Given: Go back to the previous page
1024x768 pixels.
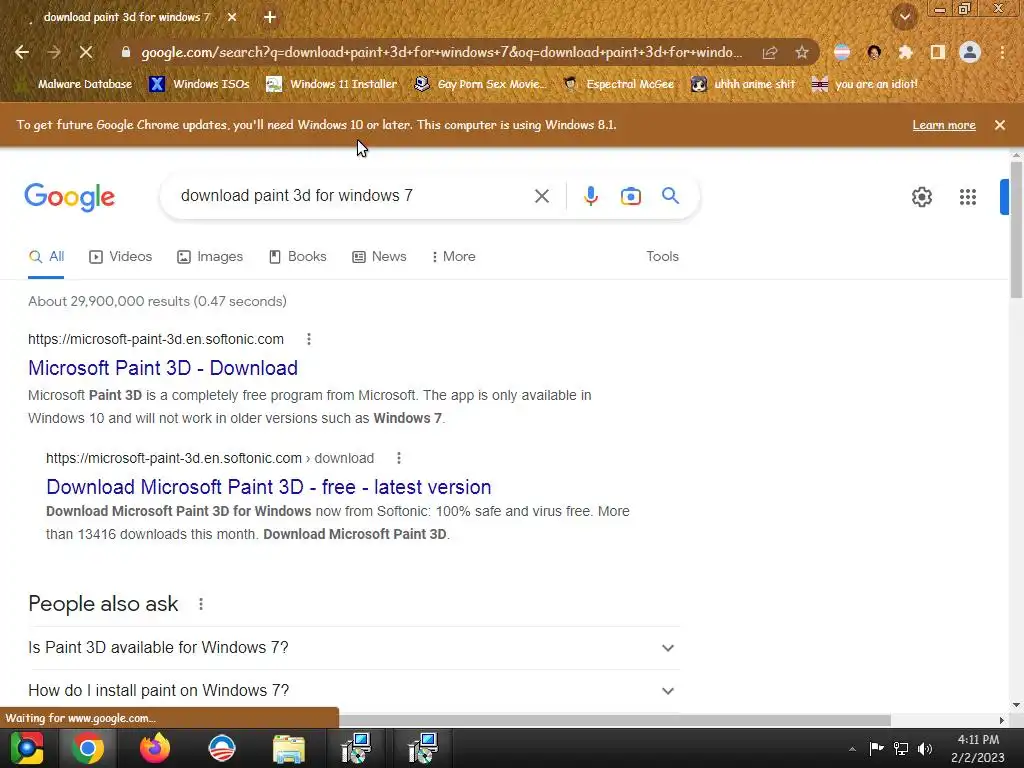Looking at the screenshot, I should 22,52.
